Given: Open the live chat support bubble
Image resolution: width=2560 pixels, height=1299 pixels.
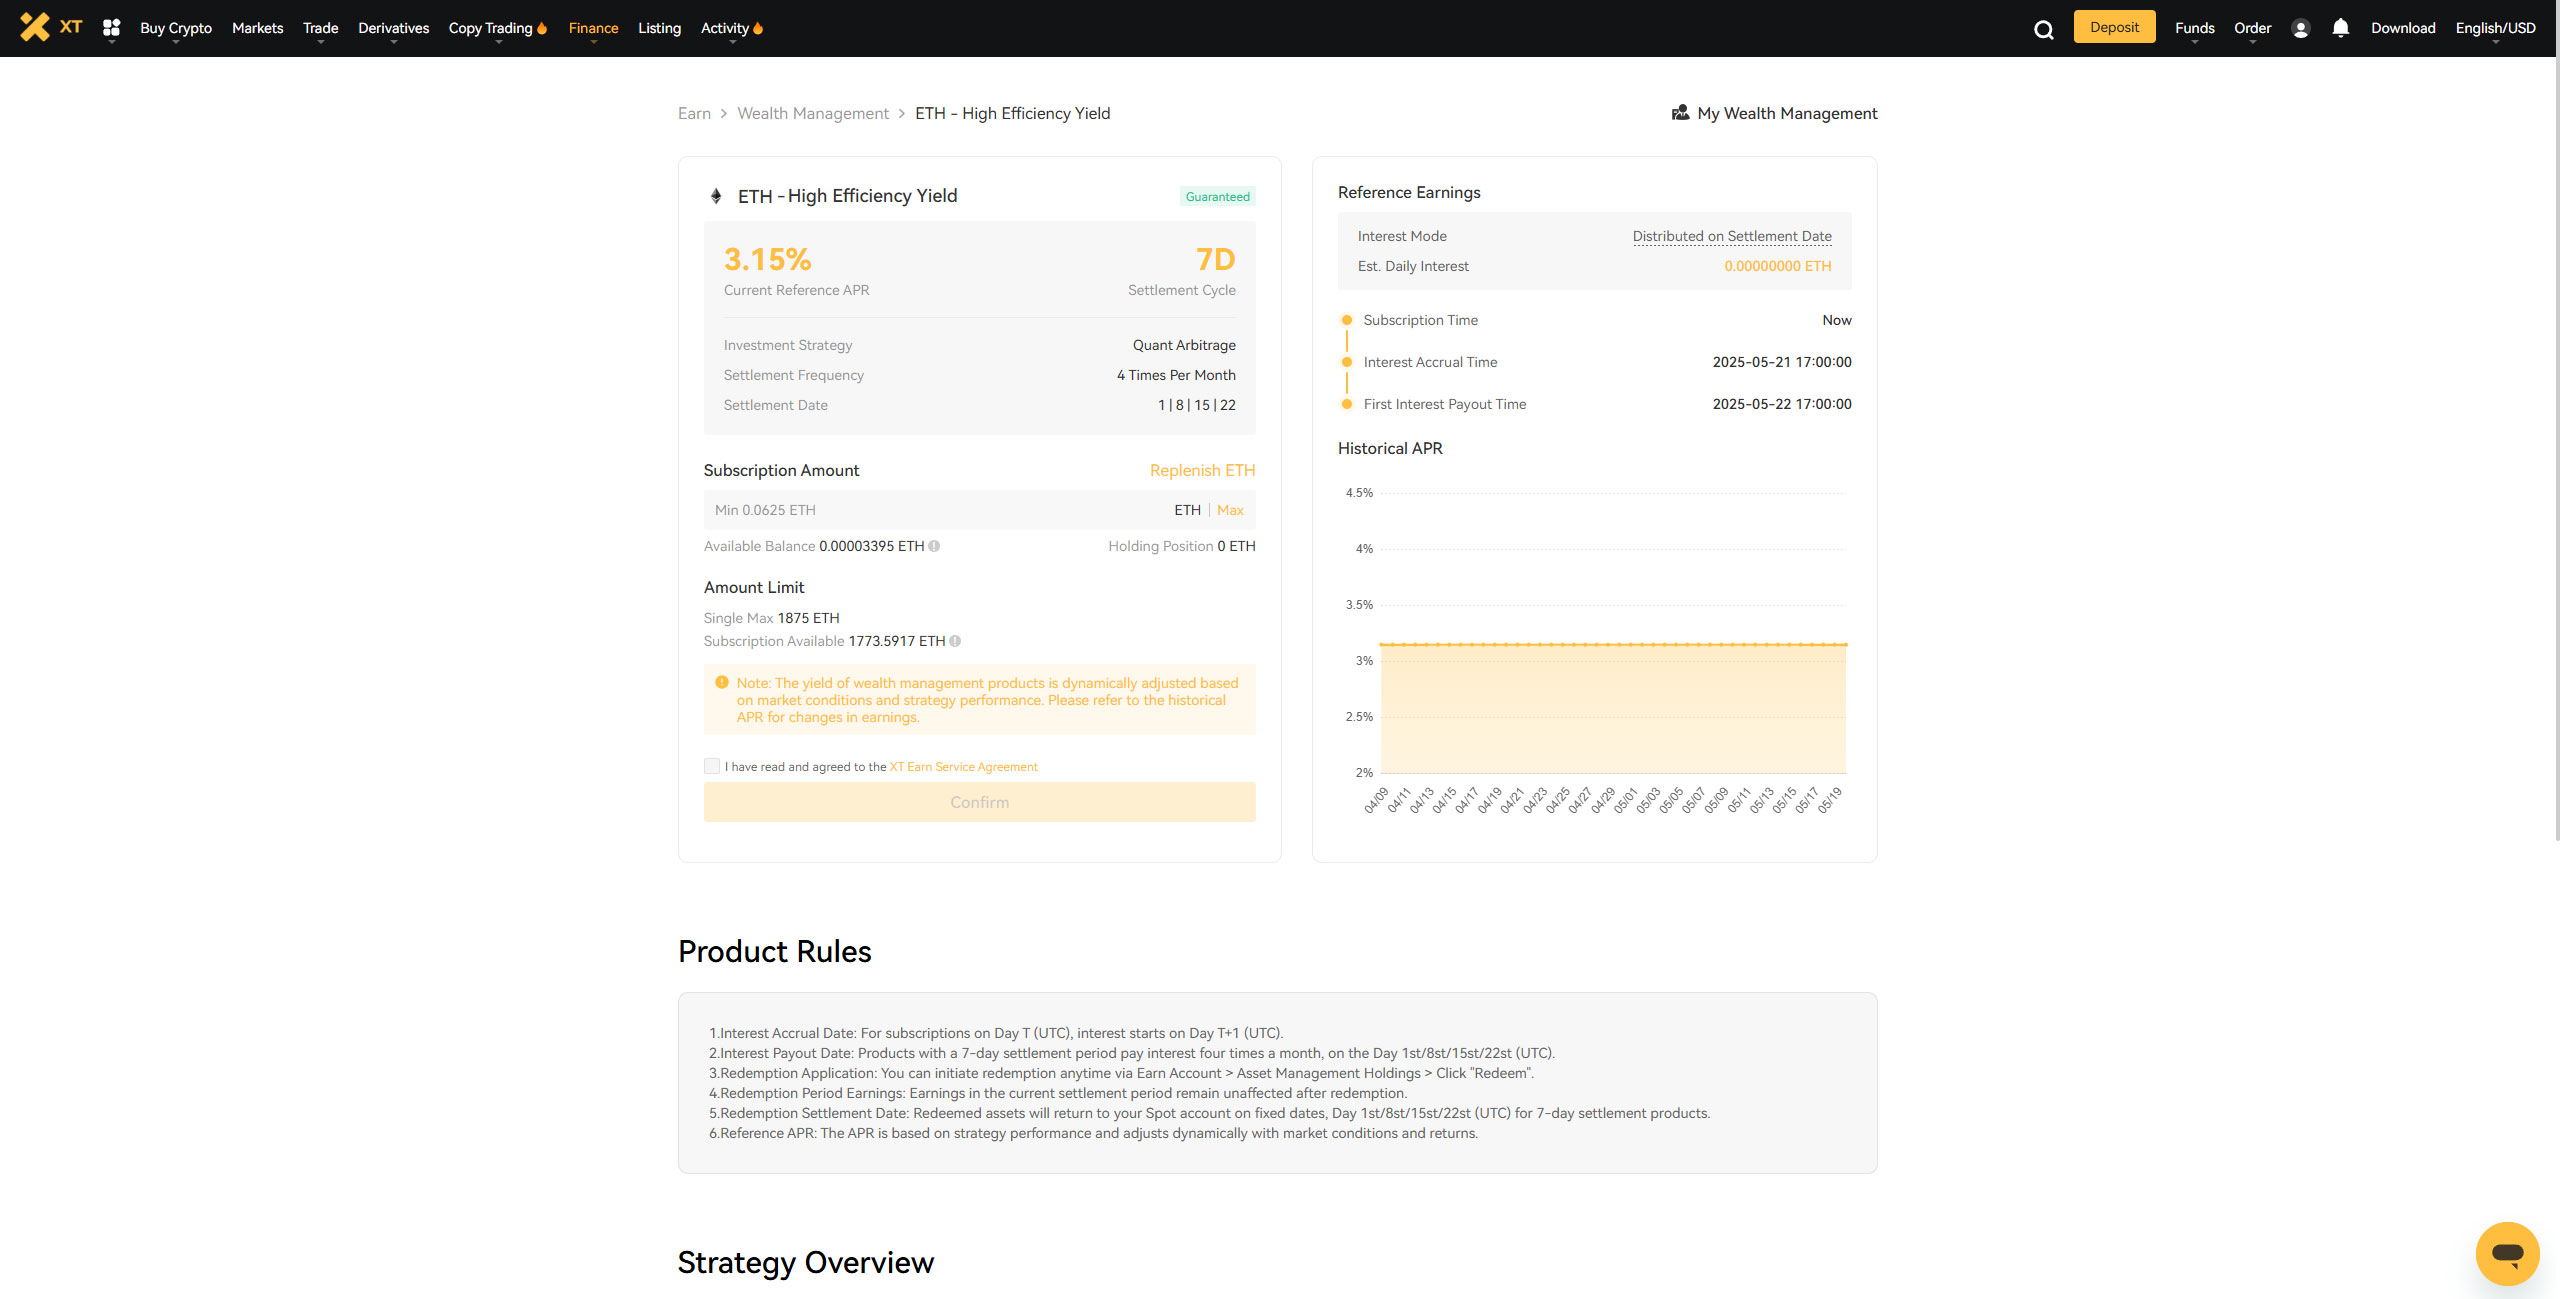Looking at the screenshot, I should coord(2506,1253).
